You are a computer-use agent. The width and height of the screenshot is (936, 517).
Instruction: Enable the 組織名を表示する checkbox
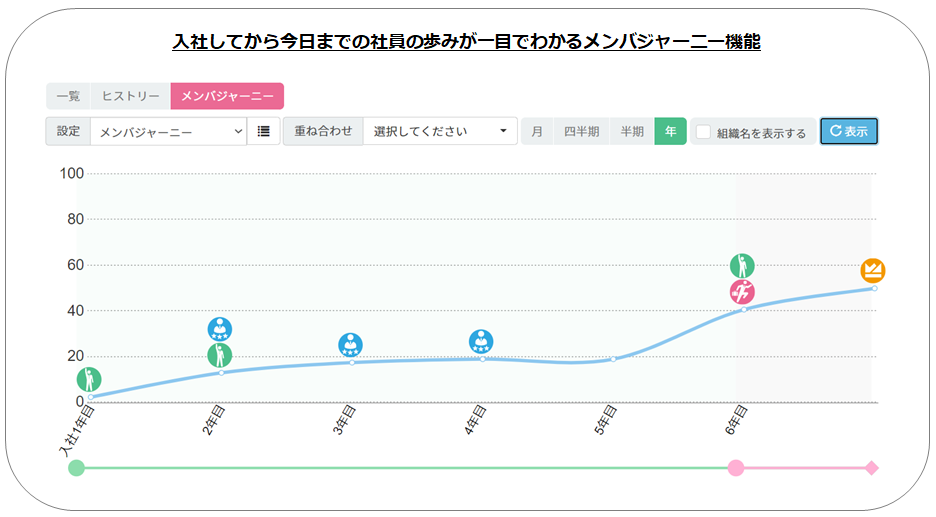(x=704, y=132)
